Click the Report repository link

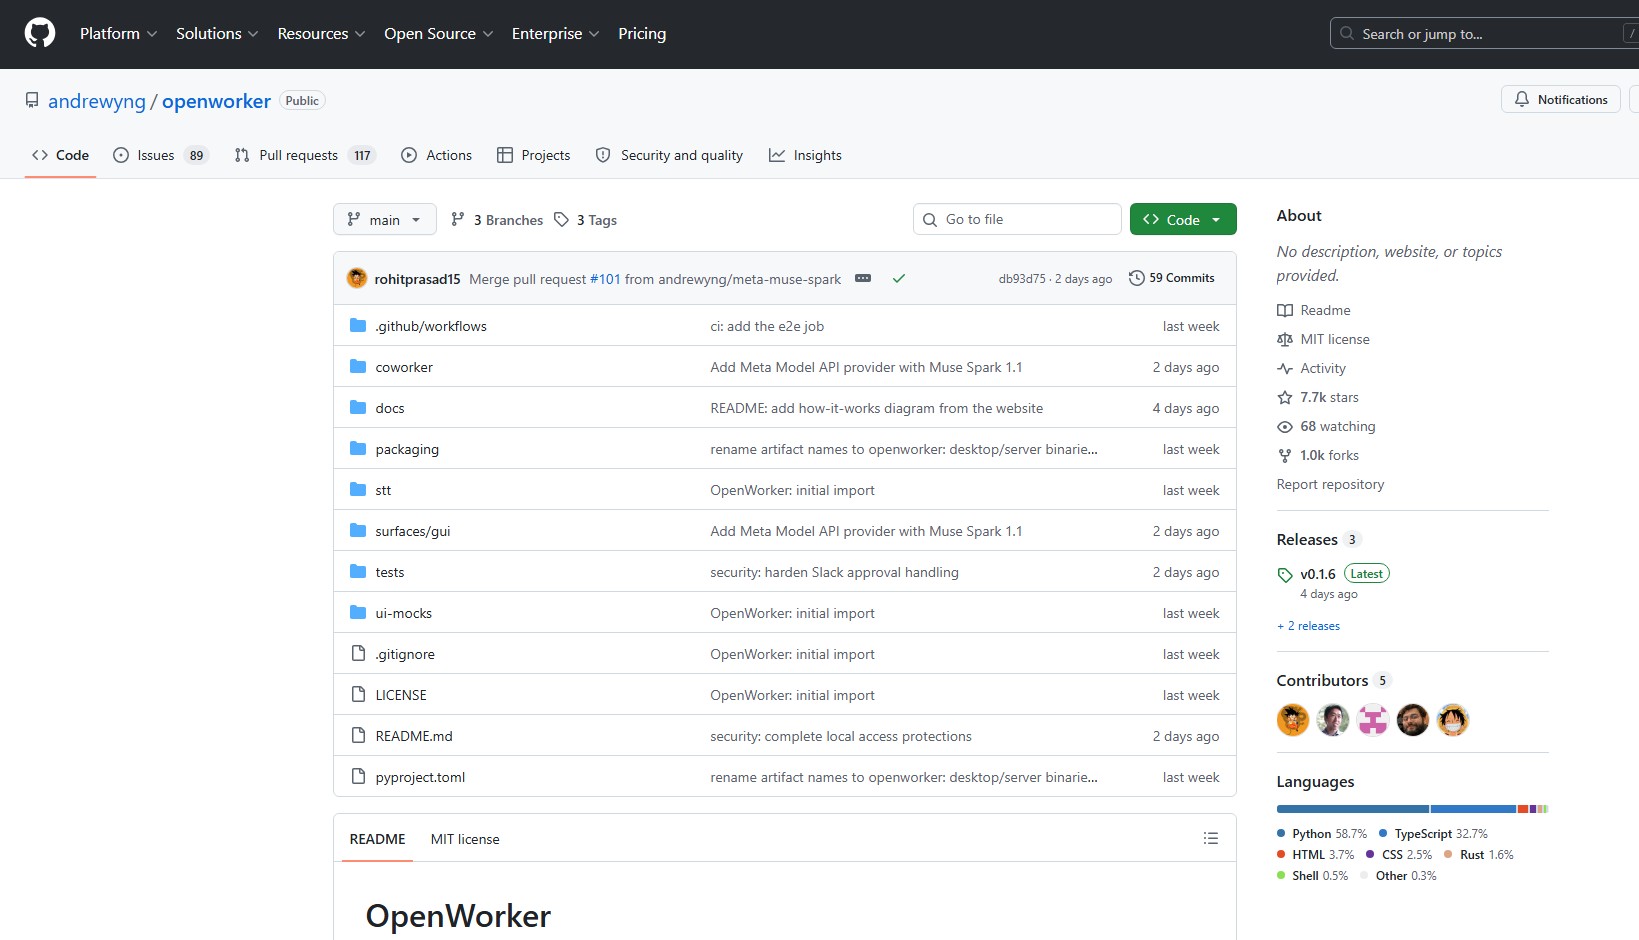1330,484
